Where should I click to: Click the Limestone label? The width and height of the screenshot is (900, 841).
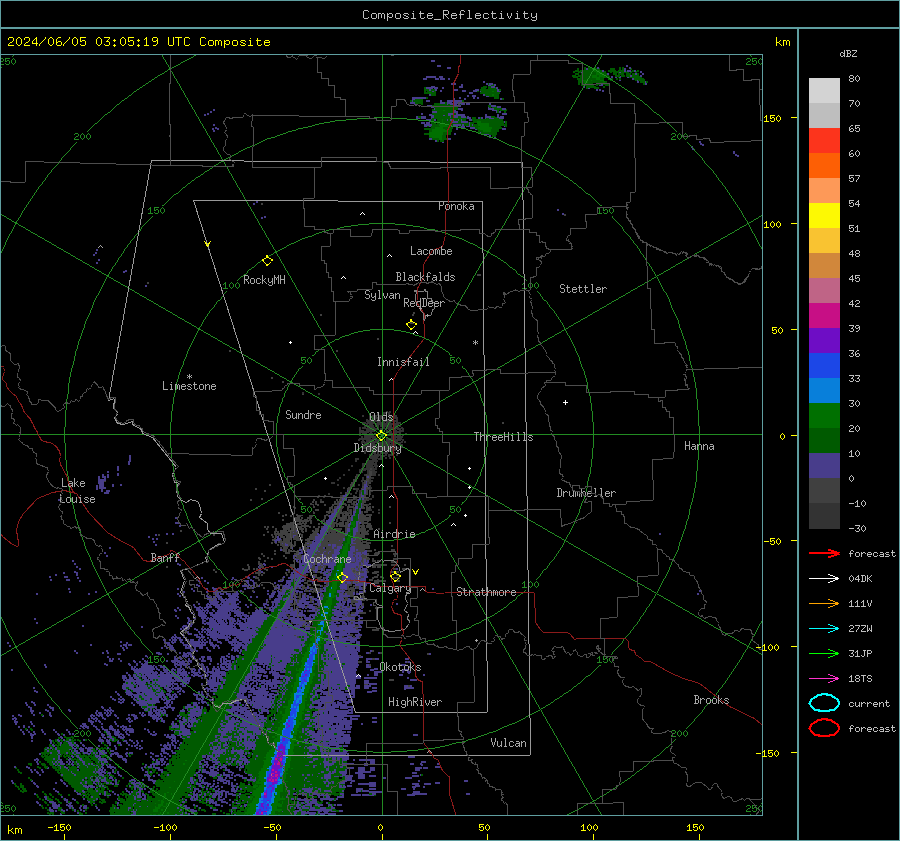tap(189, 386)
